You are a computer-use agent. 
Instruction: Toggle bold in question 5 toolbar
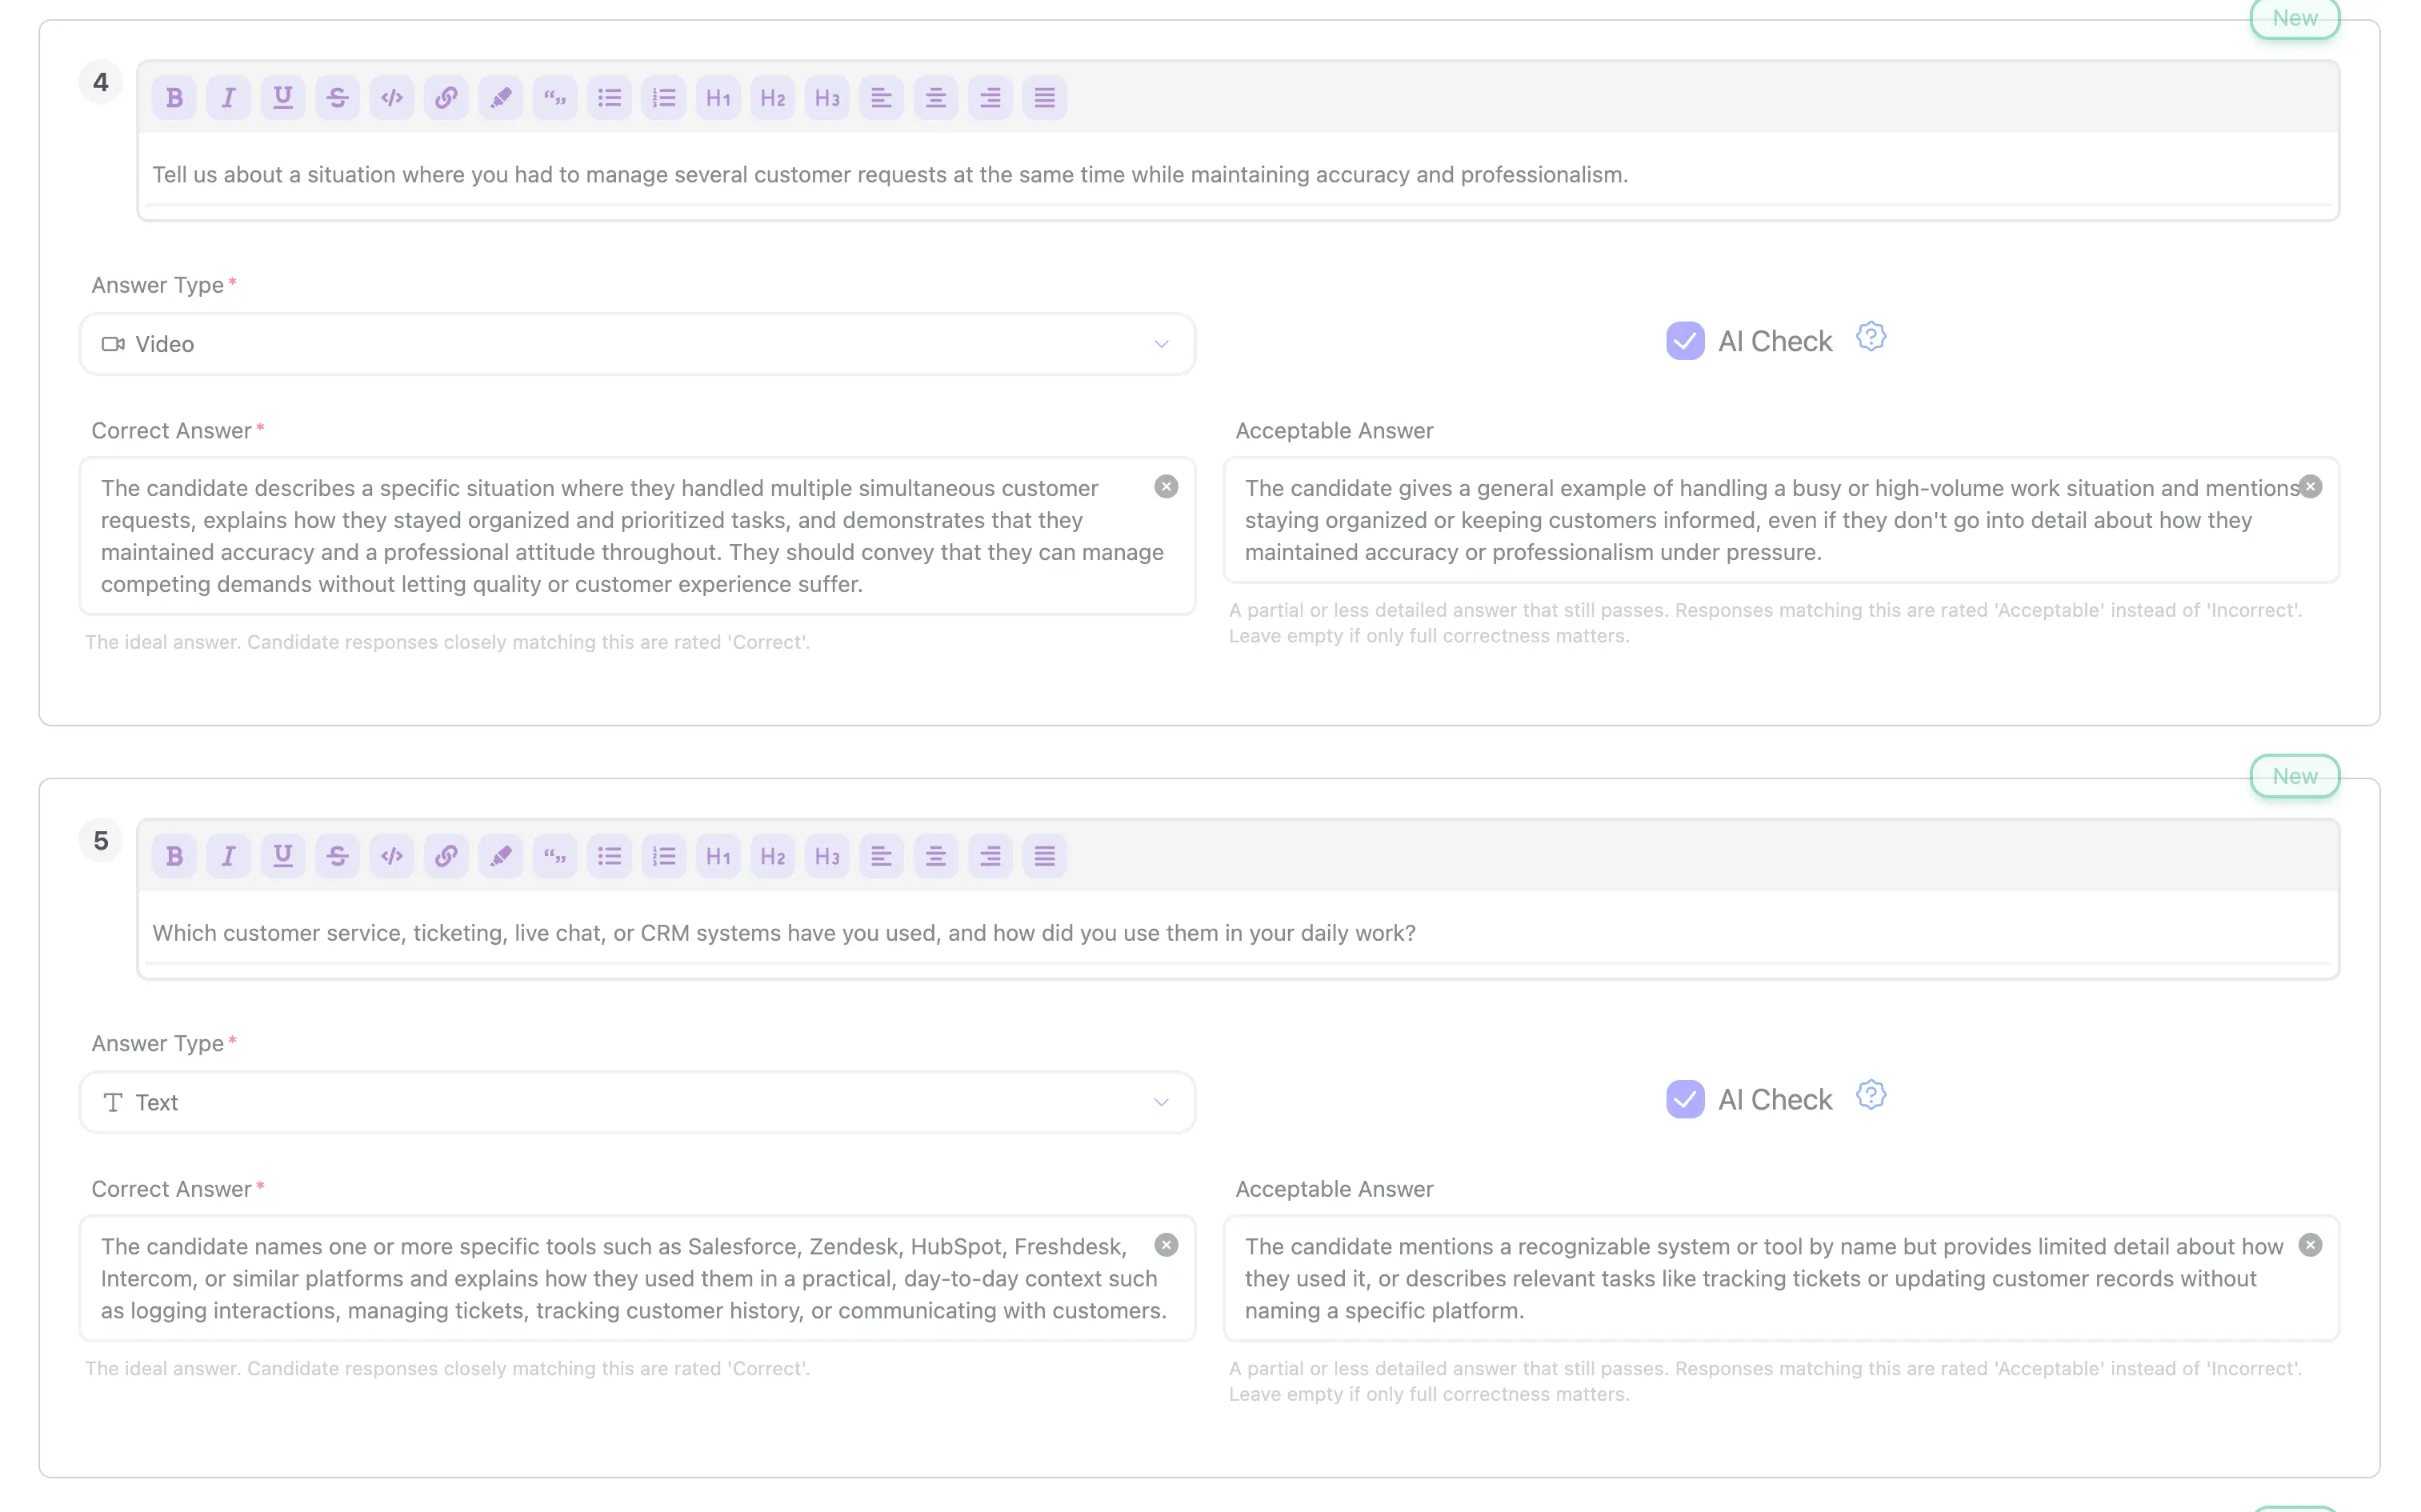174,856
